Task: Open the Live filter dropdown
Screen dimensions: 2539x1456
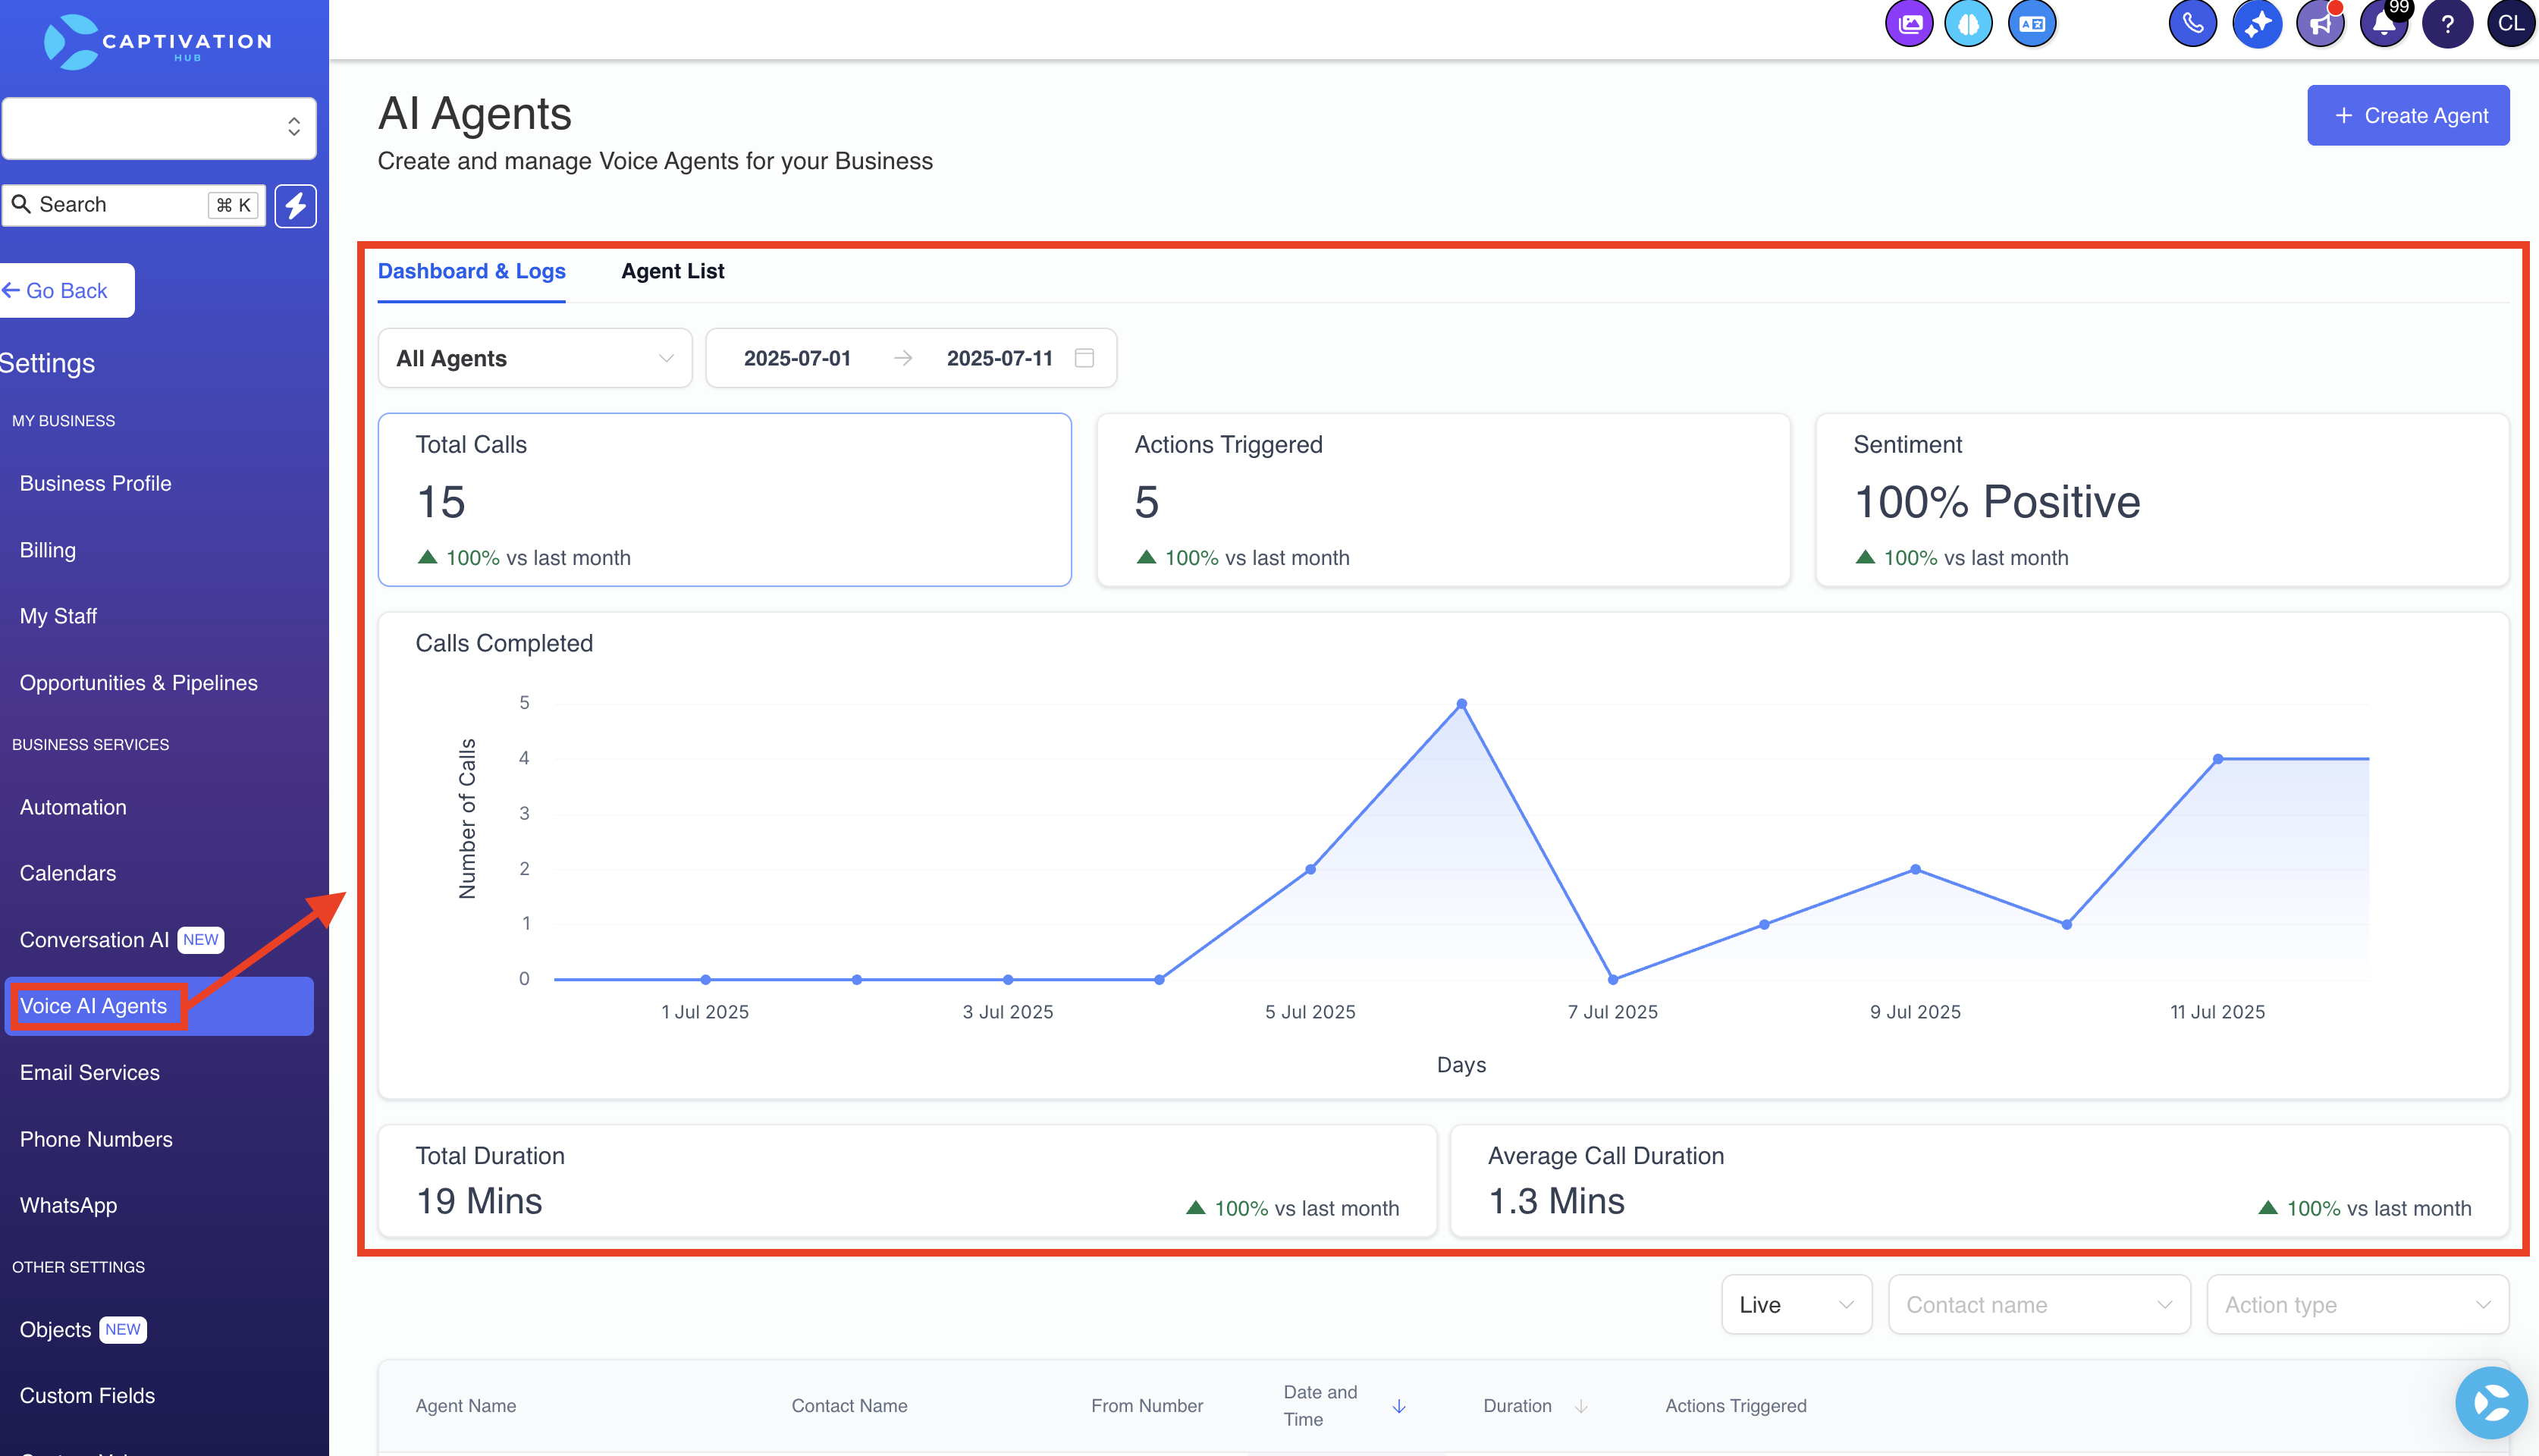Action: (1796, 1304)
